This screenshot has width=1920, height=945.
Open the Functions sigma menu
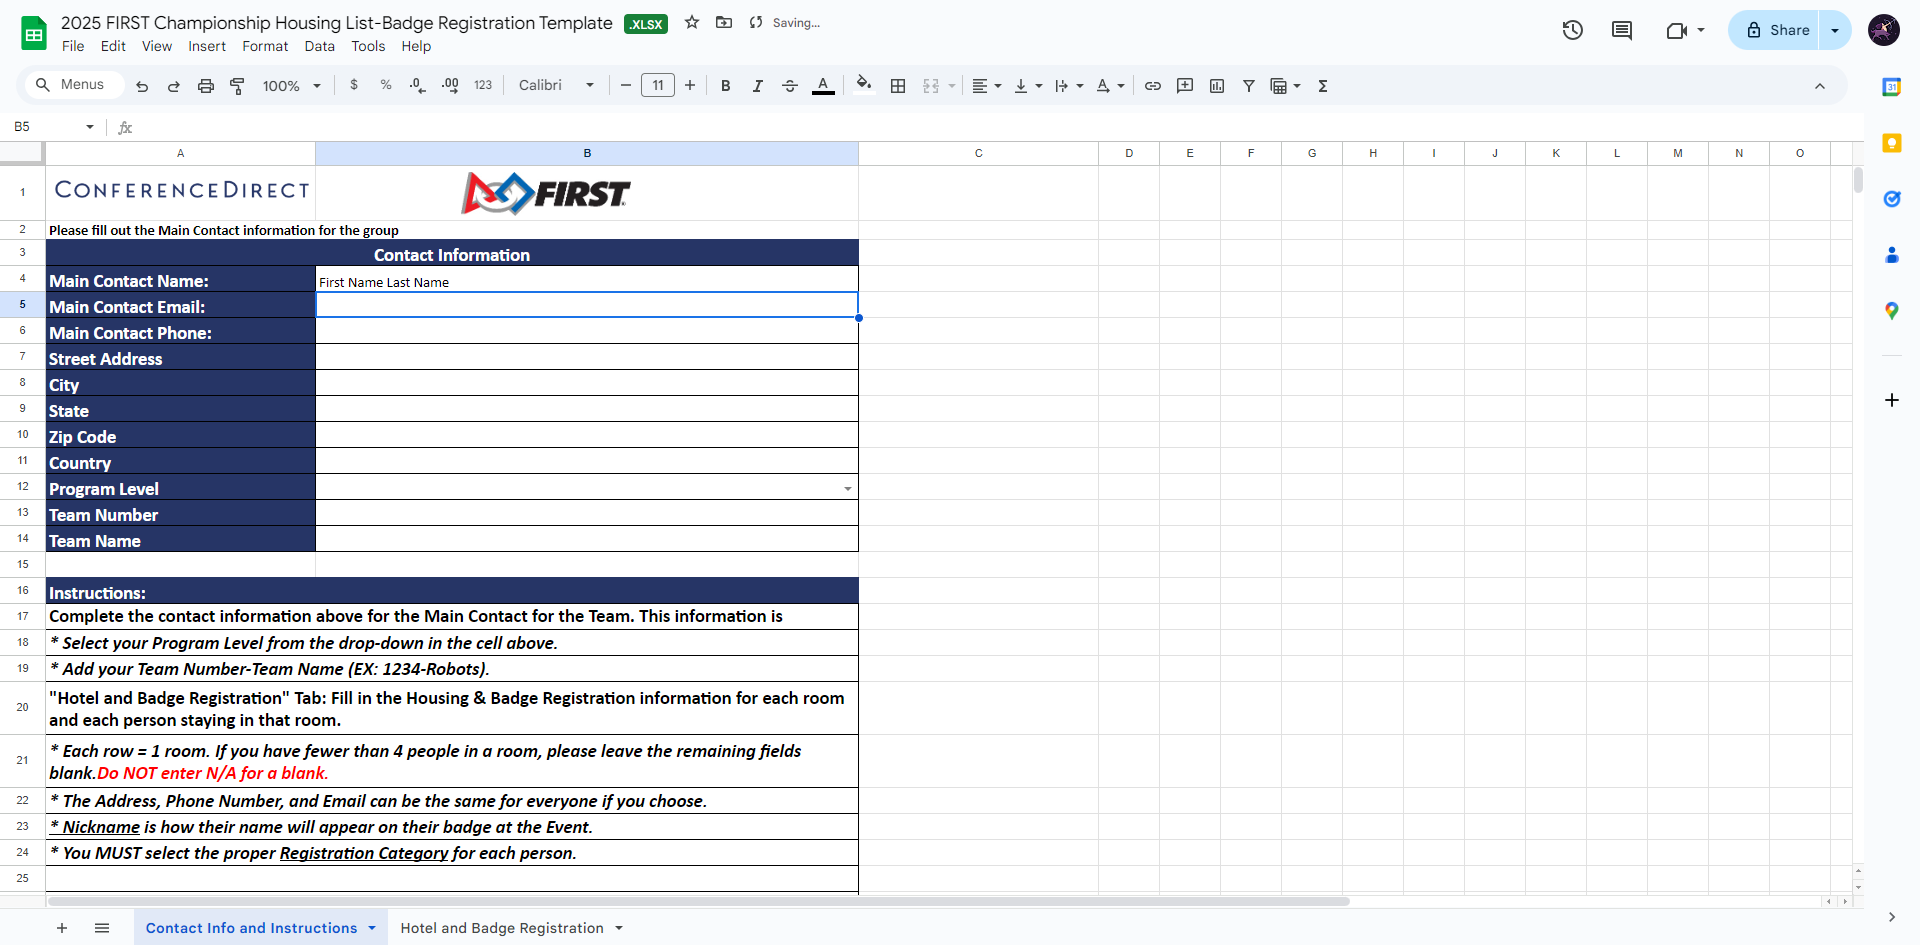(x=1323, y=86)
